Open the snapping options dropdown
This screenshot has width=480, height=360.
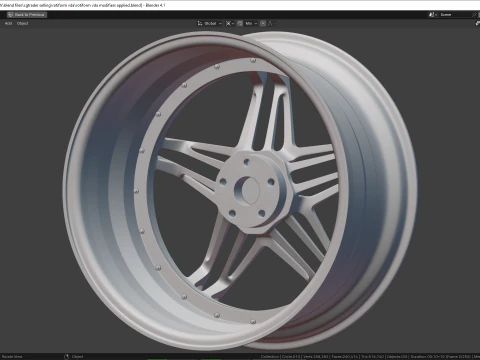[x=251, y=23]
